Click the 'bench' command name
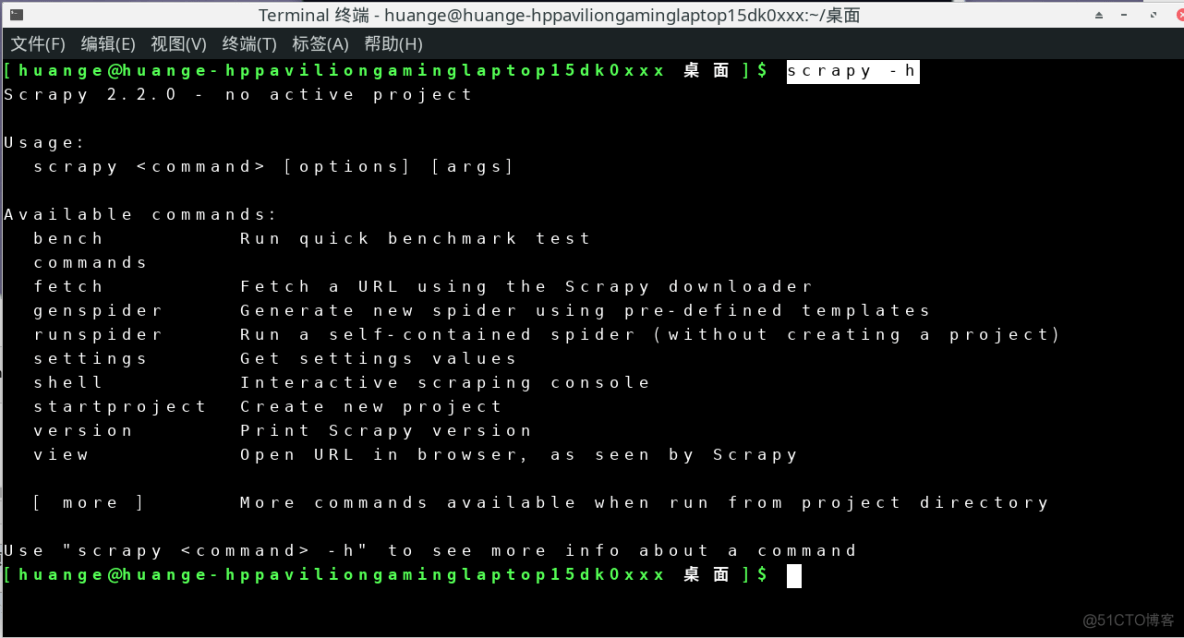The image size is (1184, 638). 68,239
